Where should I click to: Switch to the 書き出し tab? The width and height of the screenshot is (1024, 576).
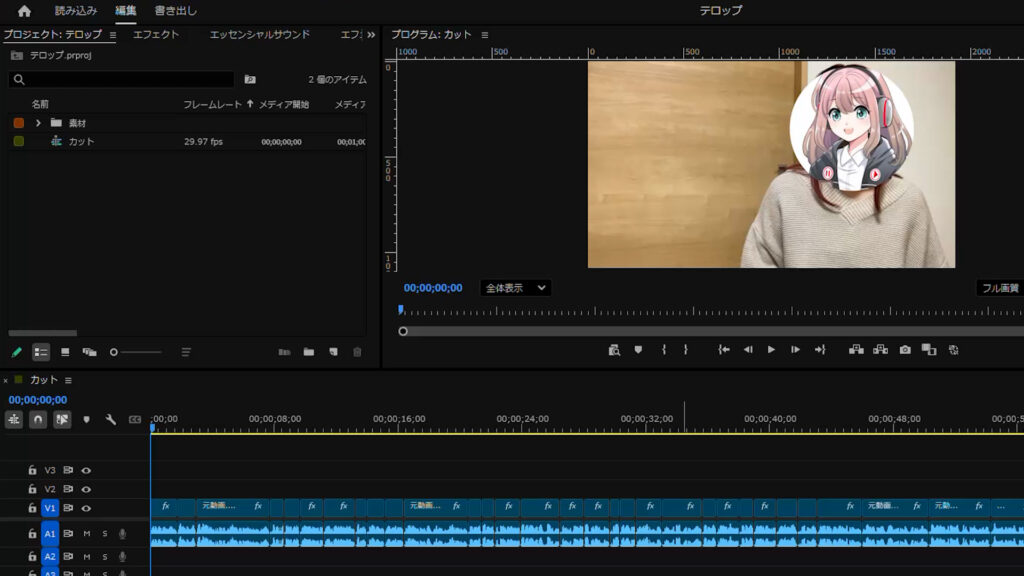point(176,11)
